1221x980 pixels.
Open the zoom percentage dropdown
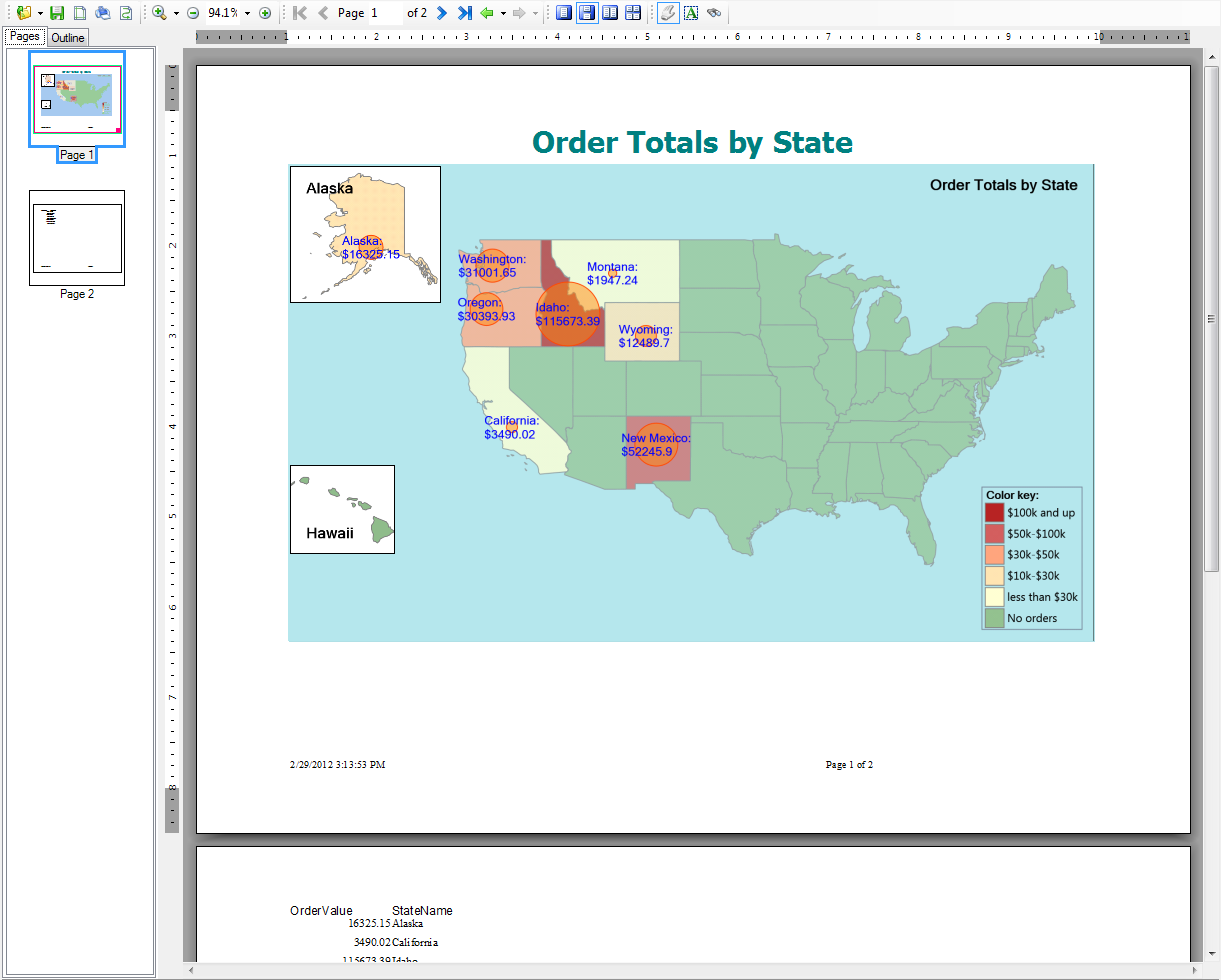[x=247, y=13]
